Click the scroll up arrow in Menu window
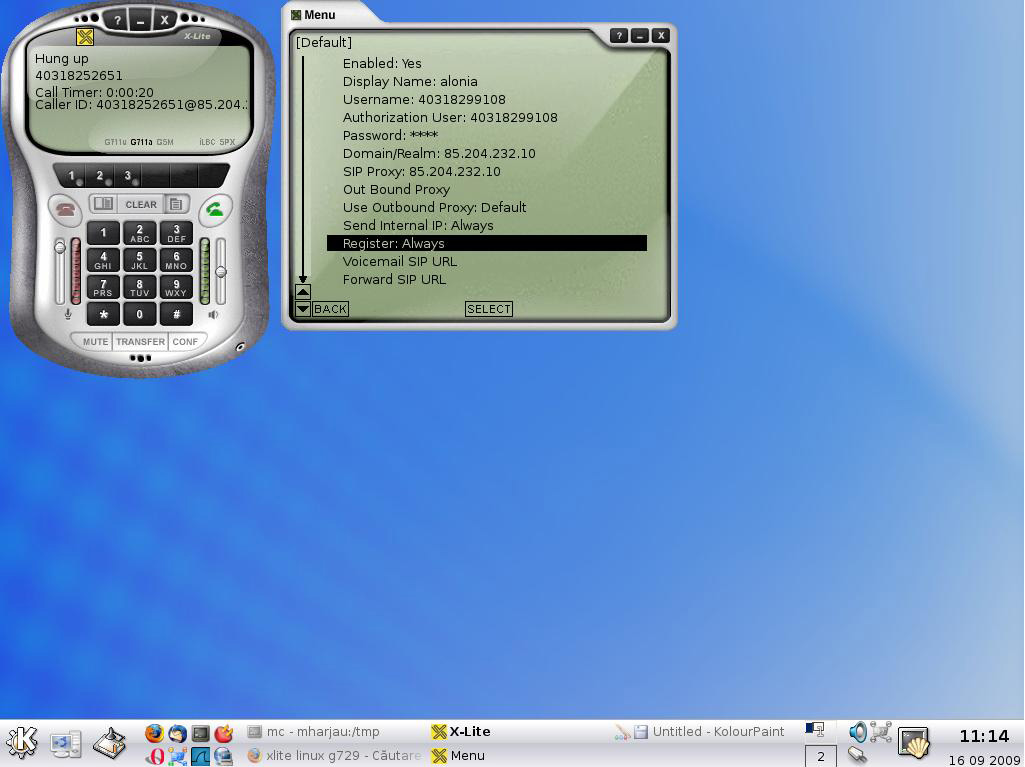Image resolution: width=1025 pixels, height=767 pixels. tap(303, 292)
